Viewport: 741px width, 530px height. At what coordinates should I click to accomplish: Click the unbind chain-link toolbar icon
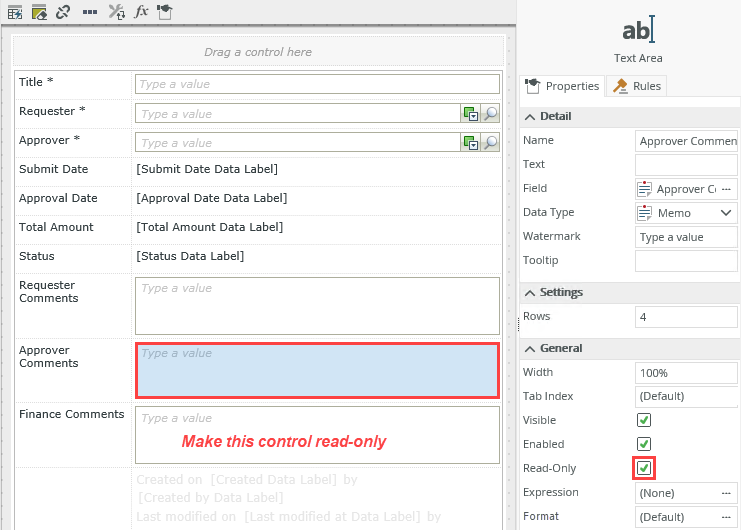[63, 12]
